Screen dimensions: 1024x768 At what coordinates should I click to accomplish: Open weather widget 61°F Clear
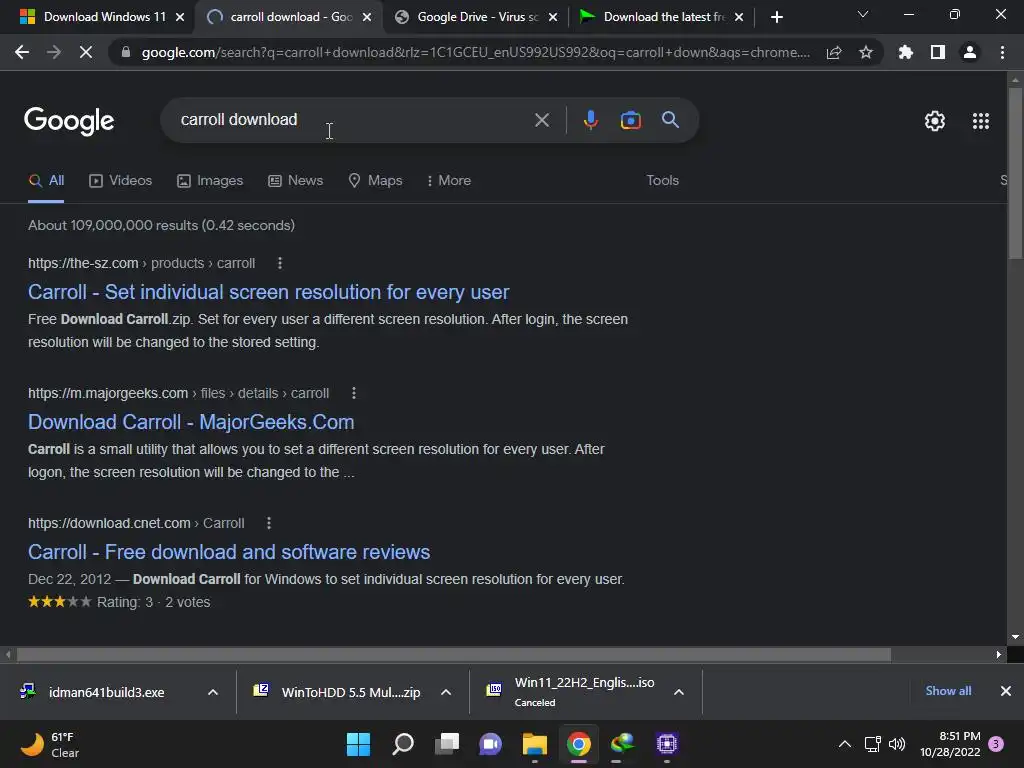coord(50,744)
